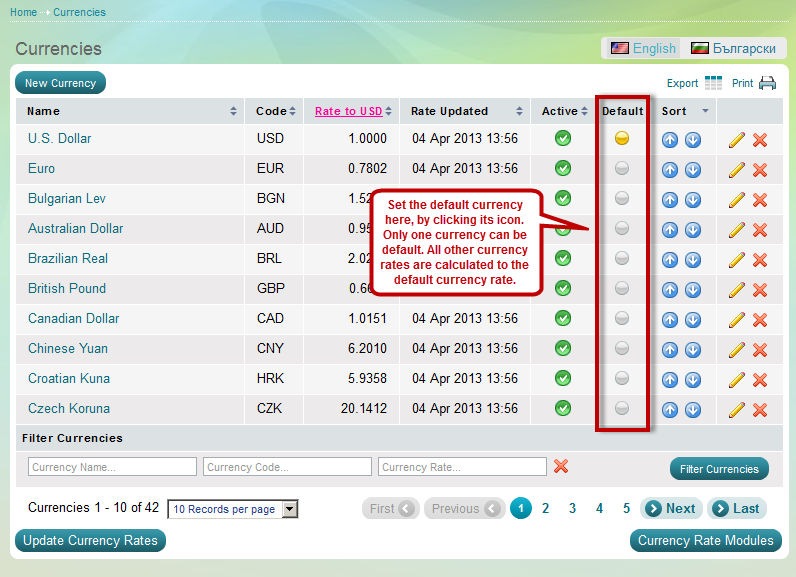The image size is (796, 577).
Task: Sort by the Rate to USD column
Action: [348, 111]
